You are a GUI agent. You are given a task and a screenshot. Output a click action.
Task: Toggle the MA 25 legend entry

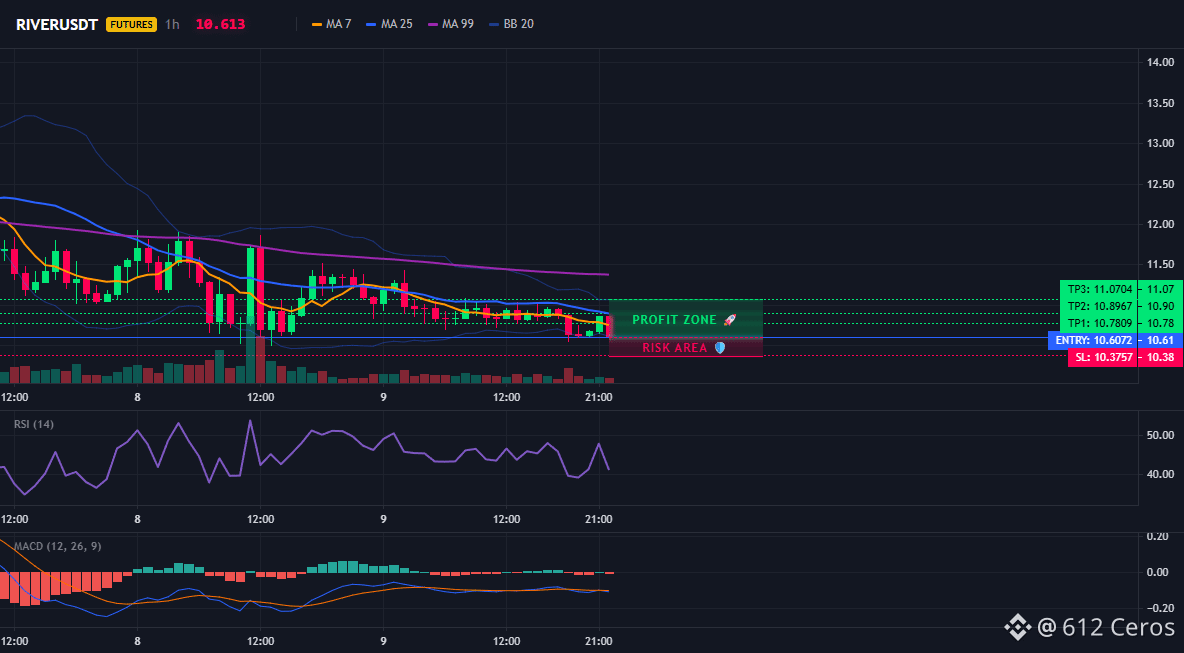click(x=390, y=24)
